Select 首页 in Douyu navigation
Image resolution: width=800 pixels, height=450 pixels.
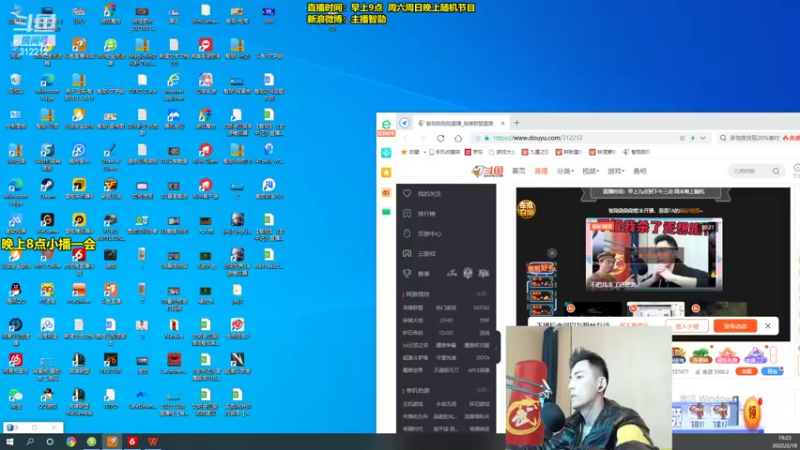click(x=518, y=171)
